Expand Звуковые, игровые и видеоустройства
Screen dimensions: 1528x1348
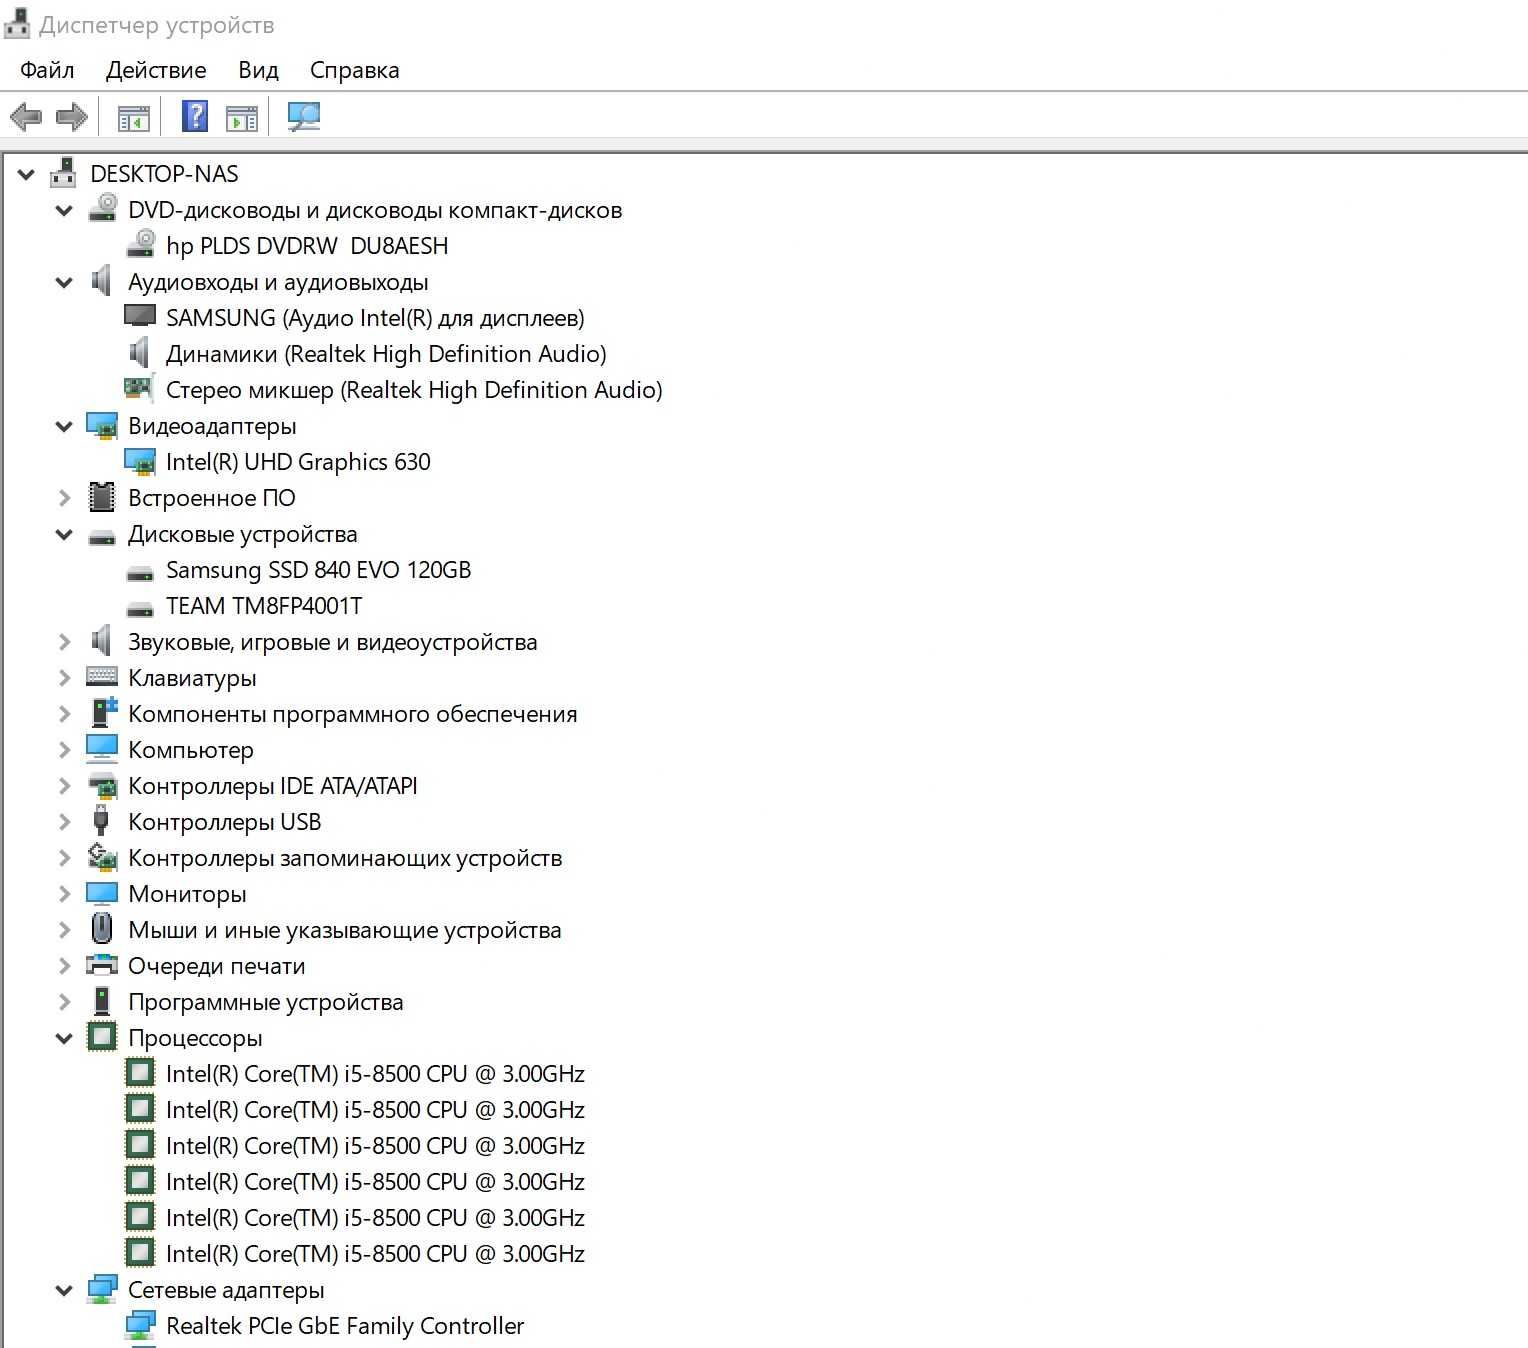coord(64,642)
